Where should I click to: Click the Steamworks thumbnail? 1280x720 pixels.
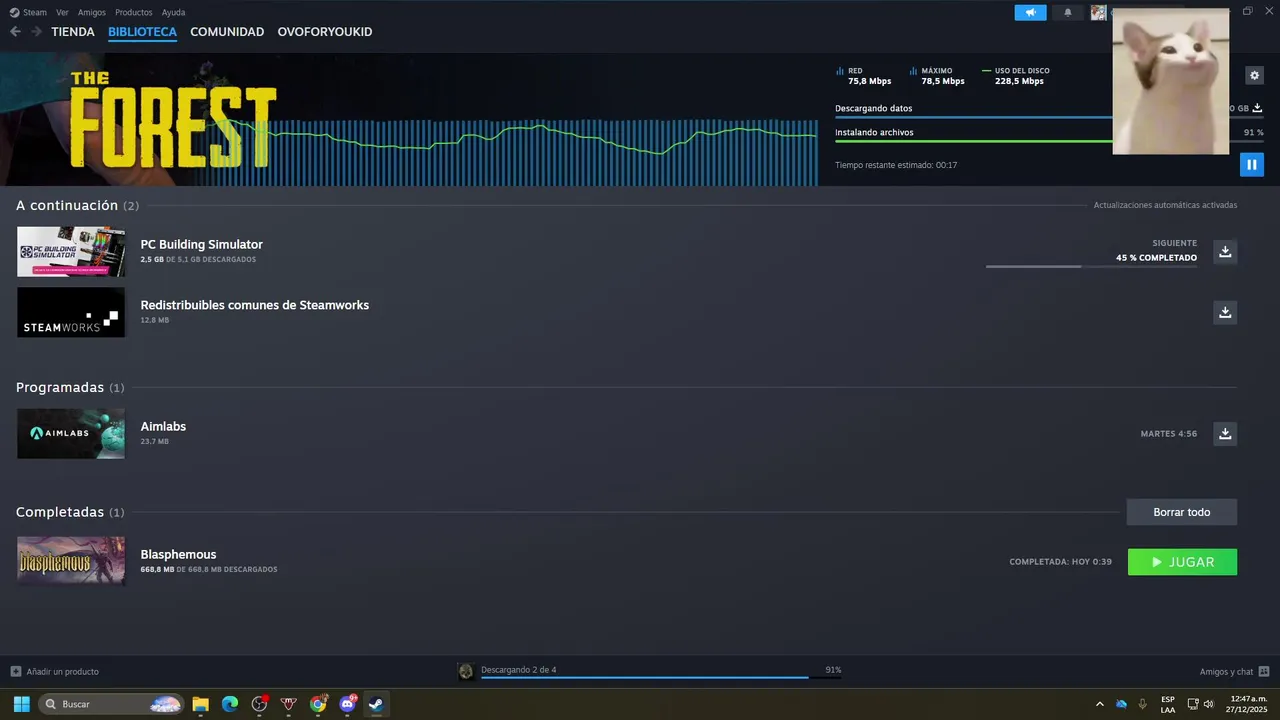[x=71, y=312]
